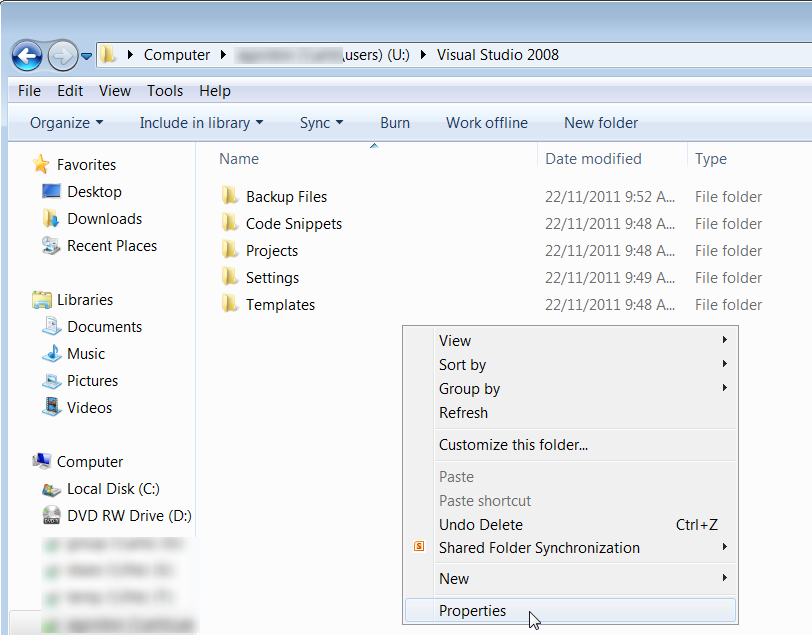Expand arrow before Computer in address bar
This screenshot has width=812, height=635.
click(x=130, y=54)
